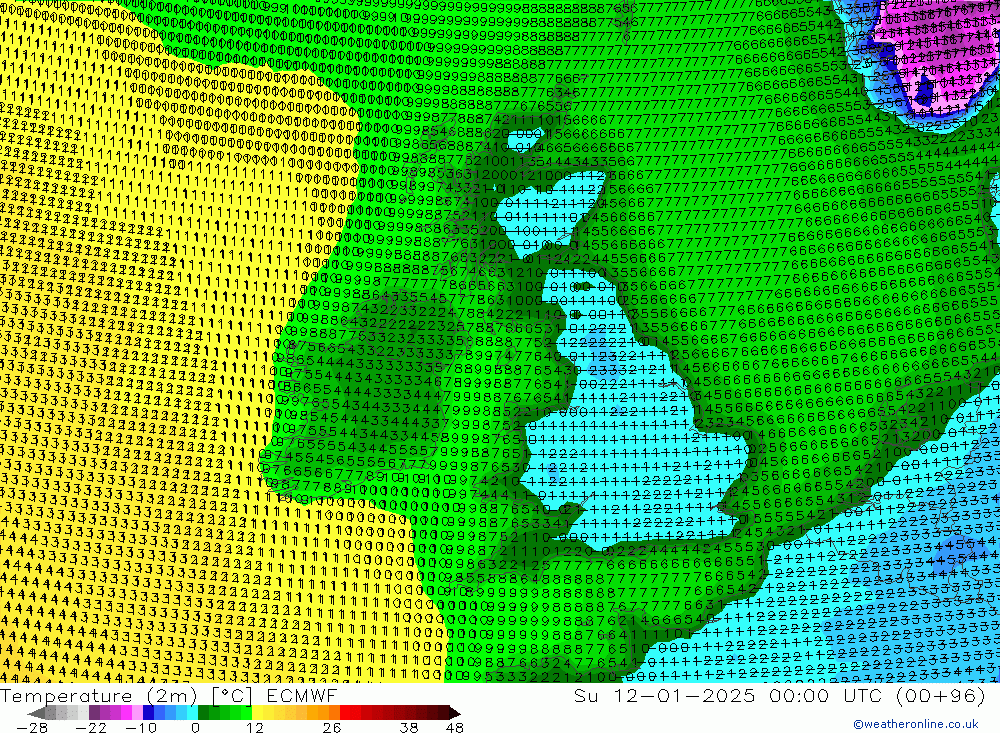Click the "-28" legend value

click(x=32, y=727)
